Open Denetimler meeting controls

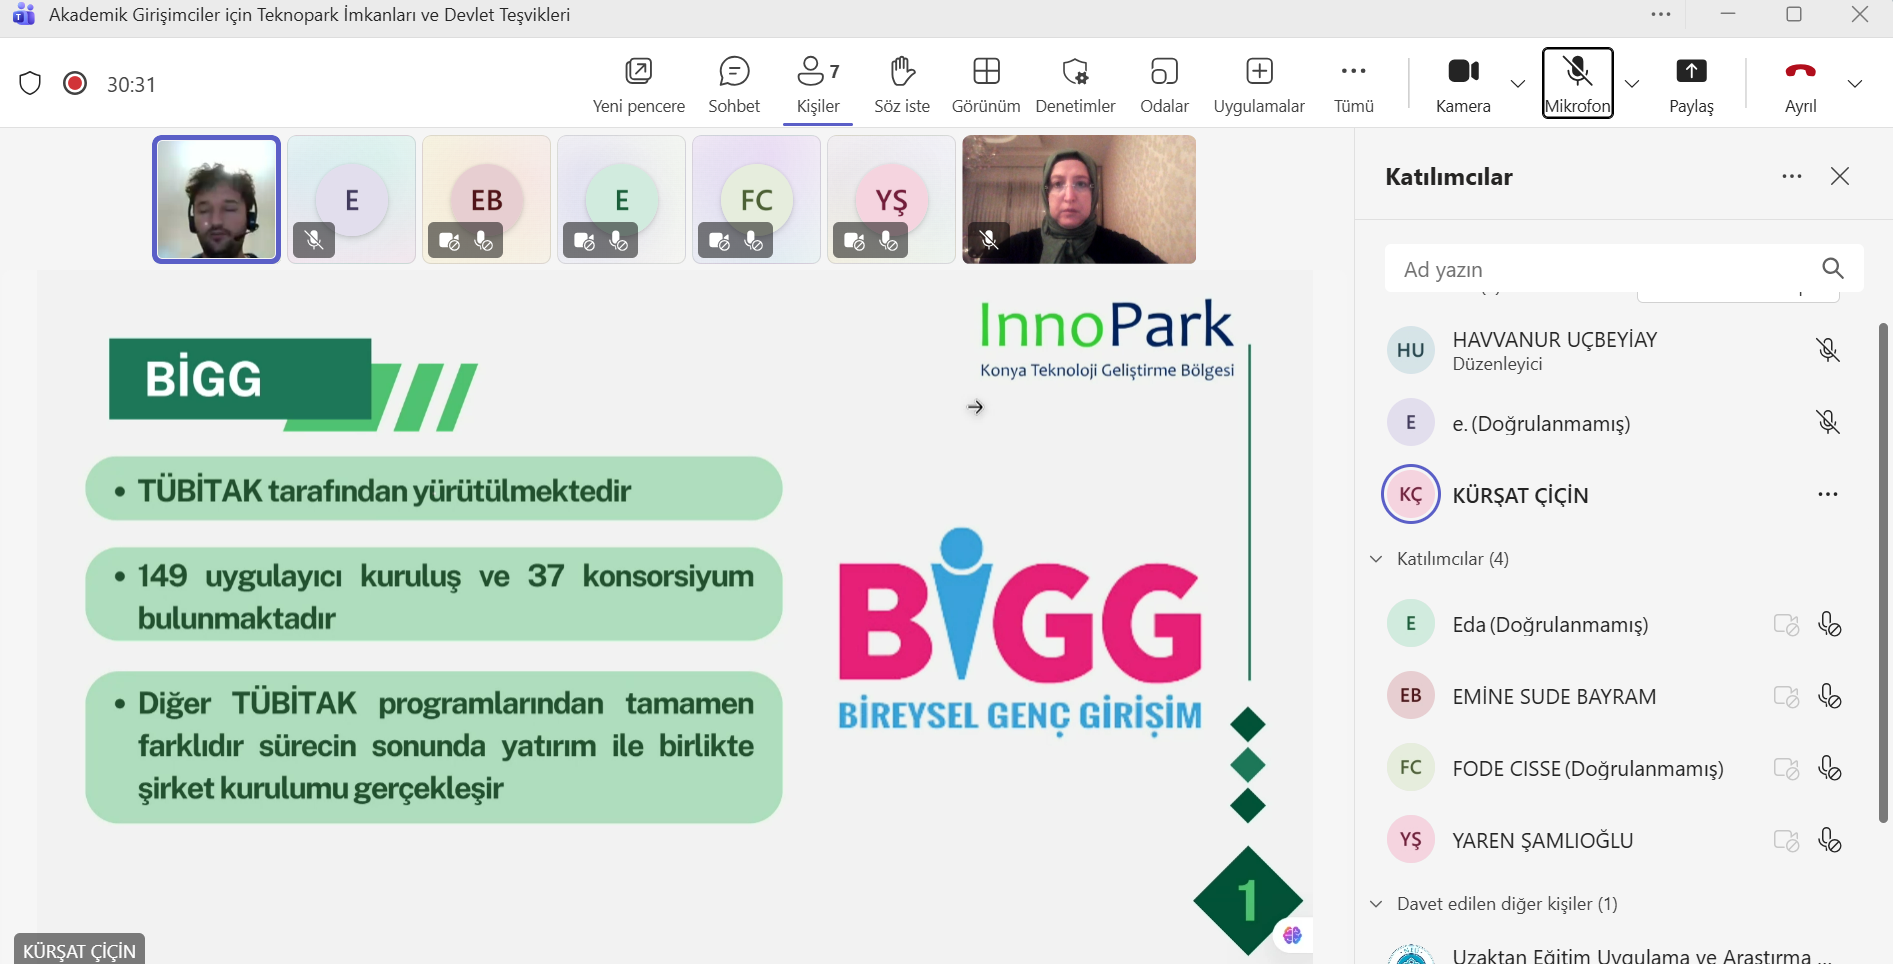pyautogui.click(x=1075, y=84)
